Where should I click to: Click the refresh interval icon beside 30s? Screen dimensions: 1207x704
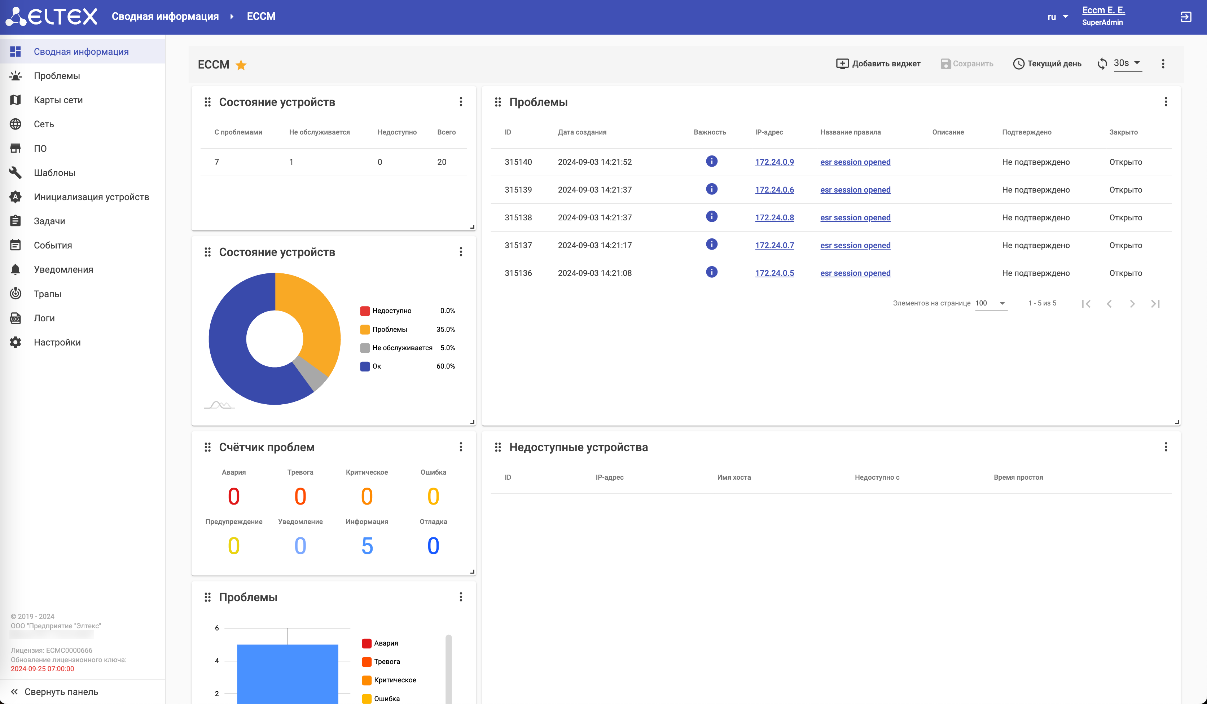tap(1102, 64)
